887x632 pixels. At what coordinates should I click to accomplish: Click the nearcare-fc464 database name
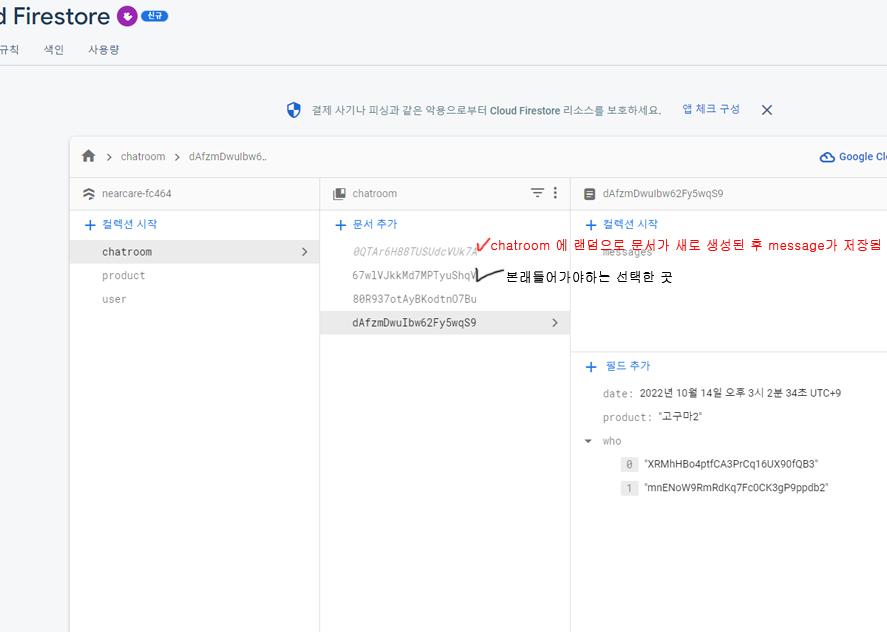(136, 194)
